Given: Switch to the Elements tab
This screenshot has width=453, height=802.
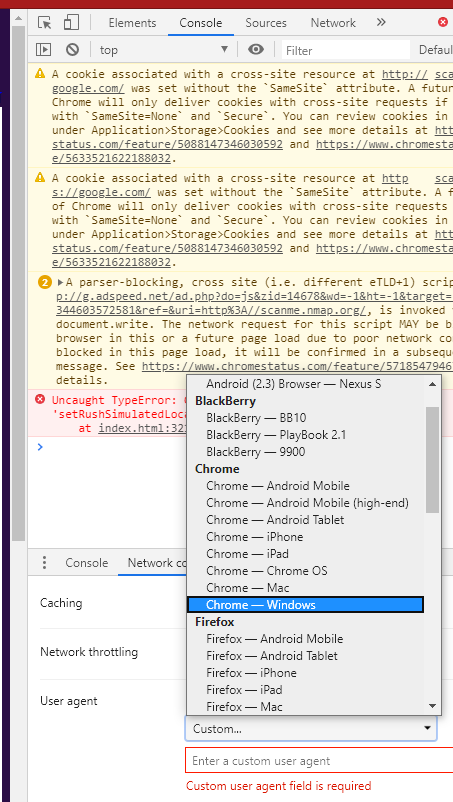Looking at the screenshot, I should (132, 23).
